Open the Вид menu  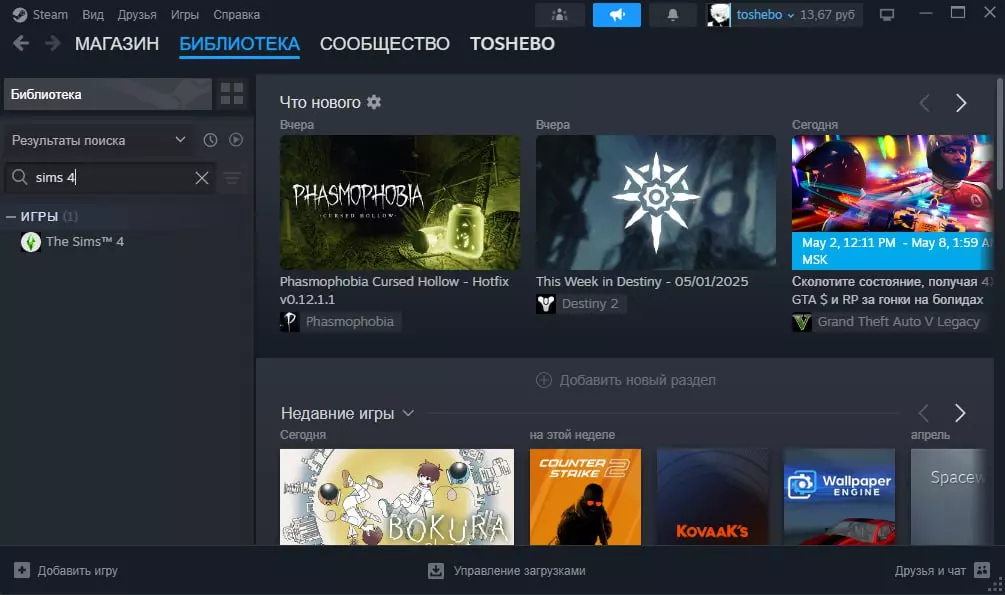[93, 14]
